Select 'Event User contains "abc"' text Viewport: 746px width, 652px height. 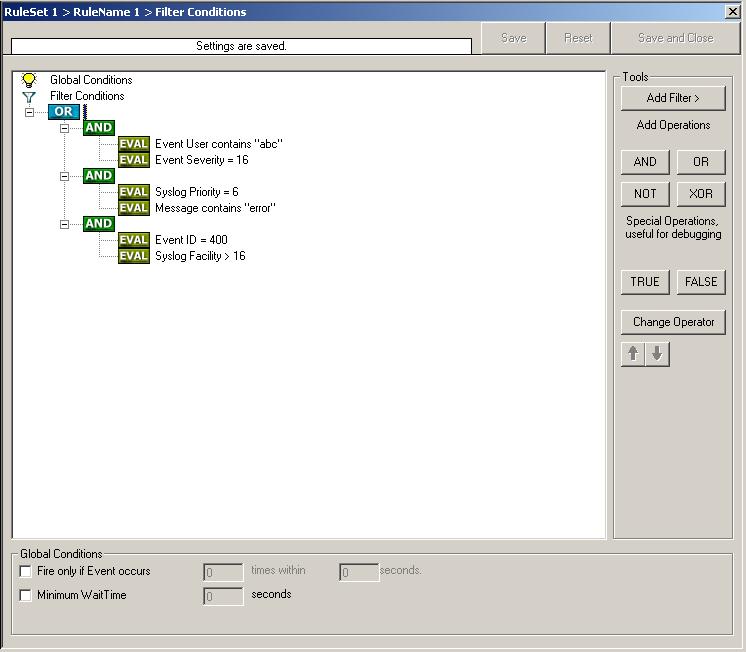click(x=219, y=144)
